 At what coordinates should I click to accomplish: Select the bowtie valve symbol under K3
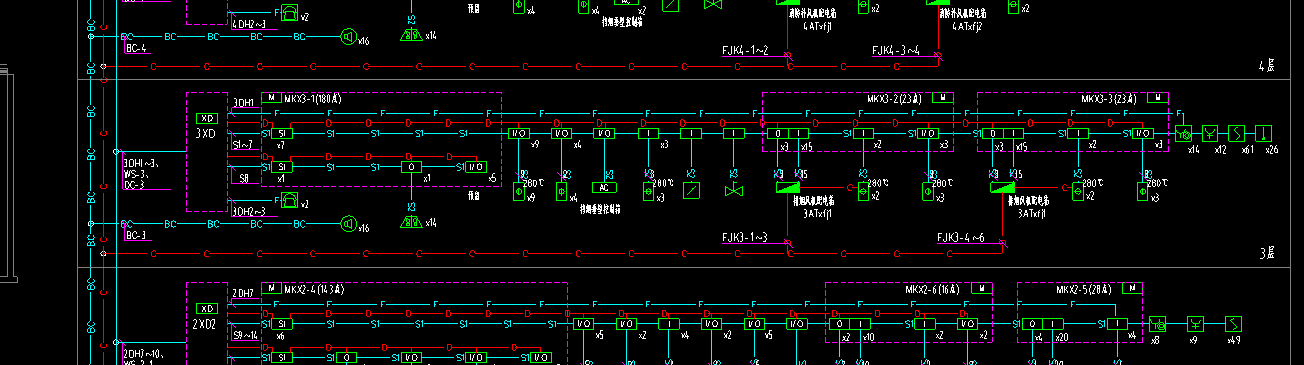(x=735, y=188)
